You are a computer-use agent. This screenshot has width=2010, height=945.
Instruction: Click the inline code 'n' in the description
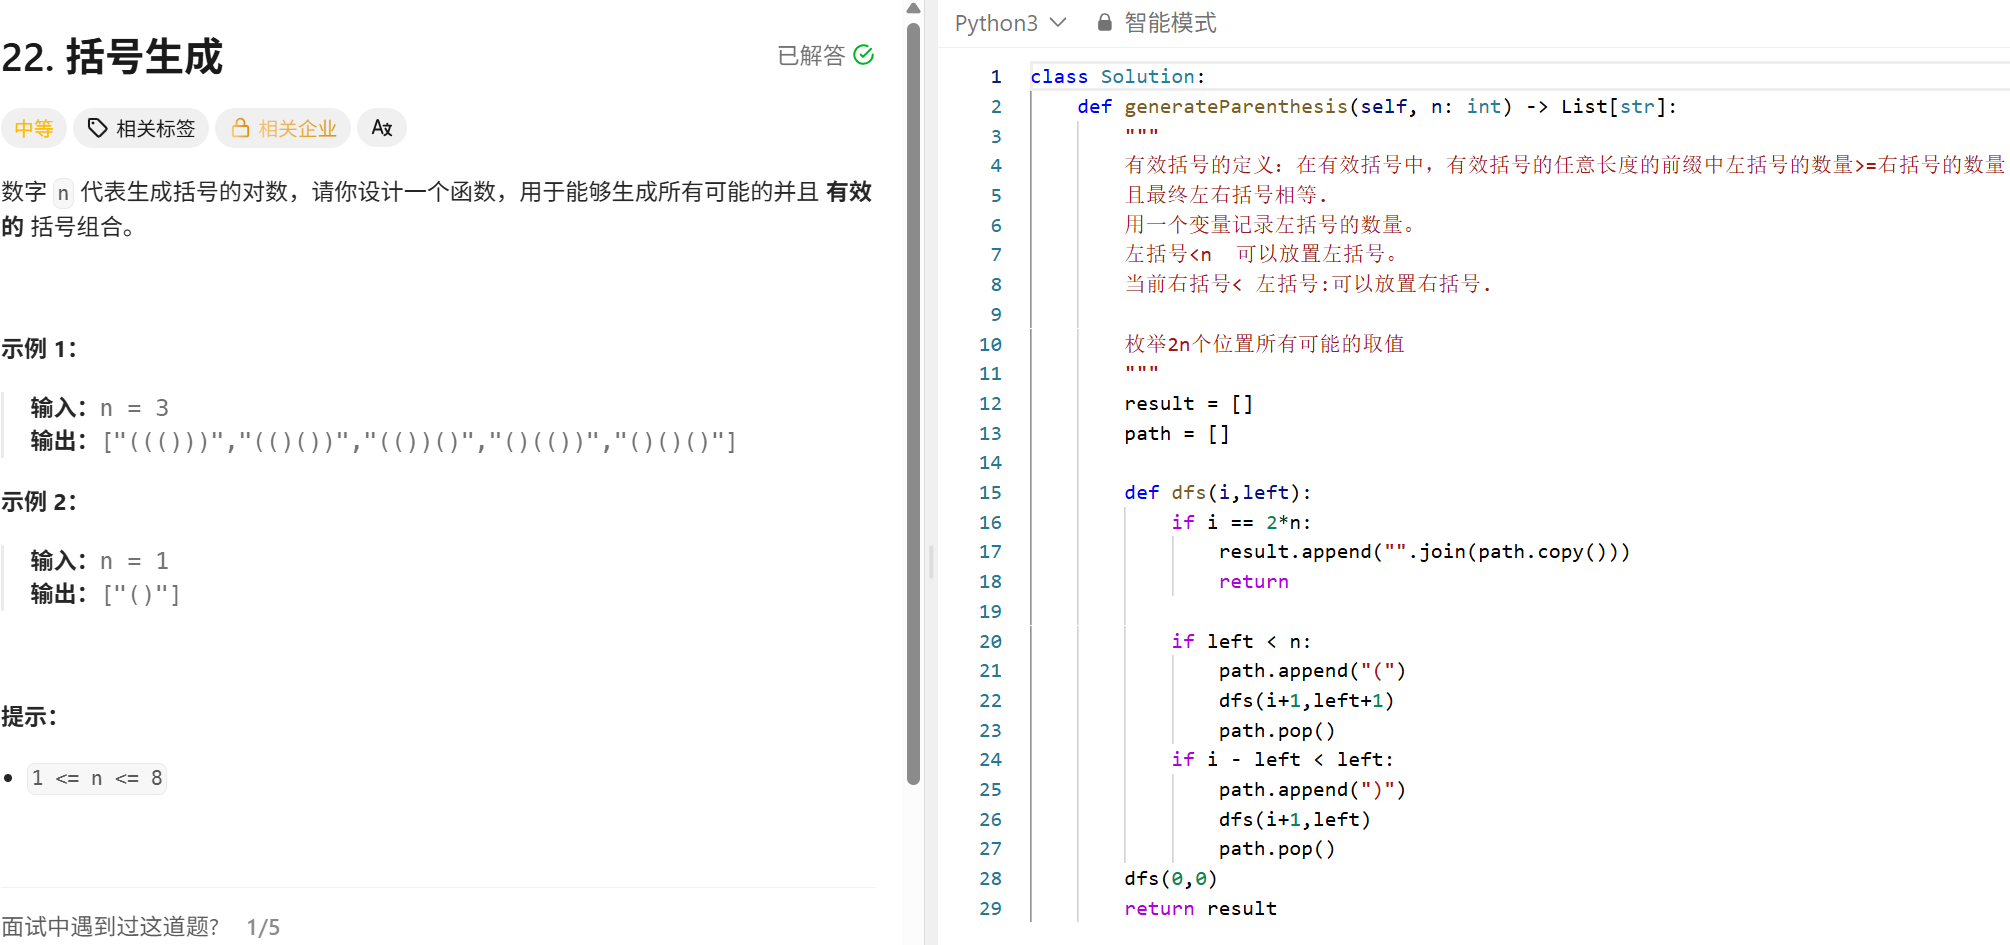tap(63, 192)
